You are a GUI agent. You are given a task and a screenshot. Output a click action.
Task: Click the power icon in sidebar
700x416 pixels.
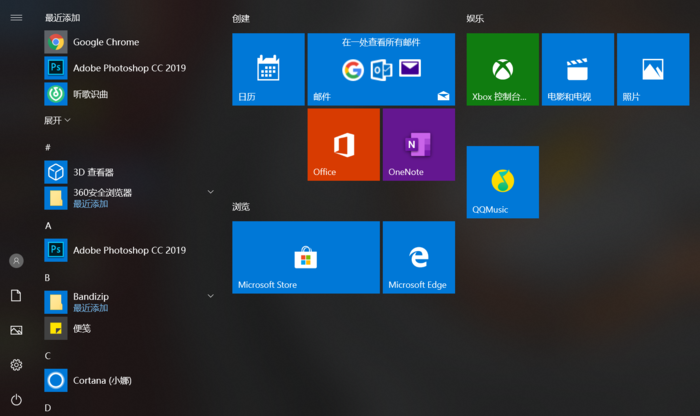tap(17, 399)
